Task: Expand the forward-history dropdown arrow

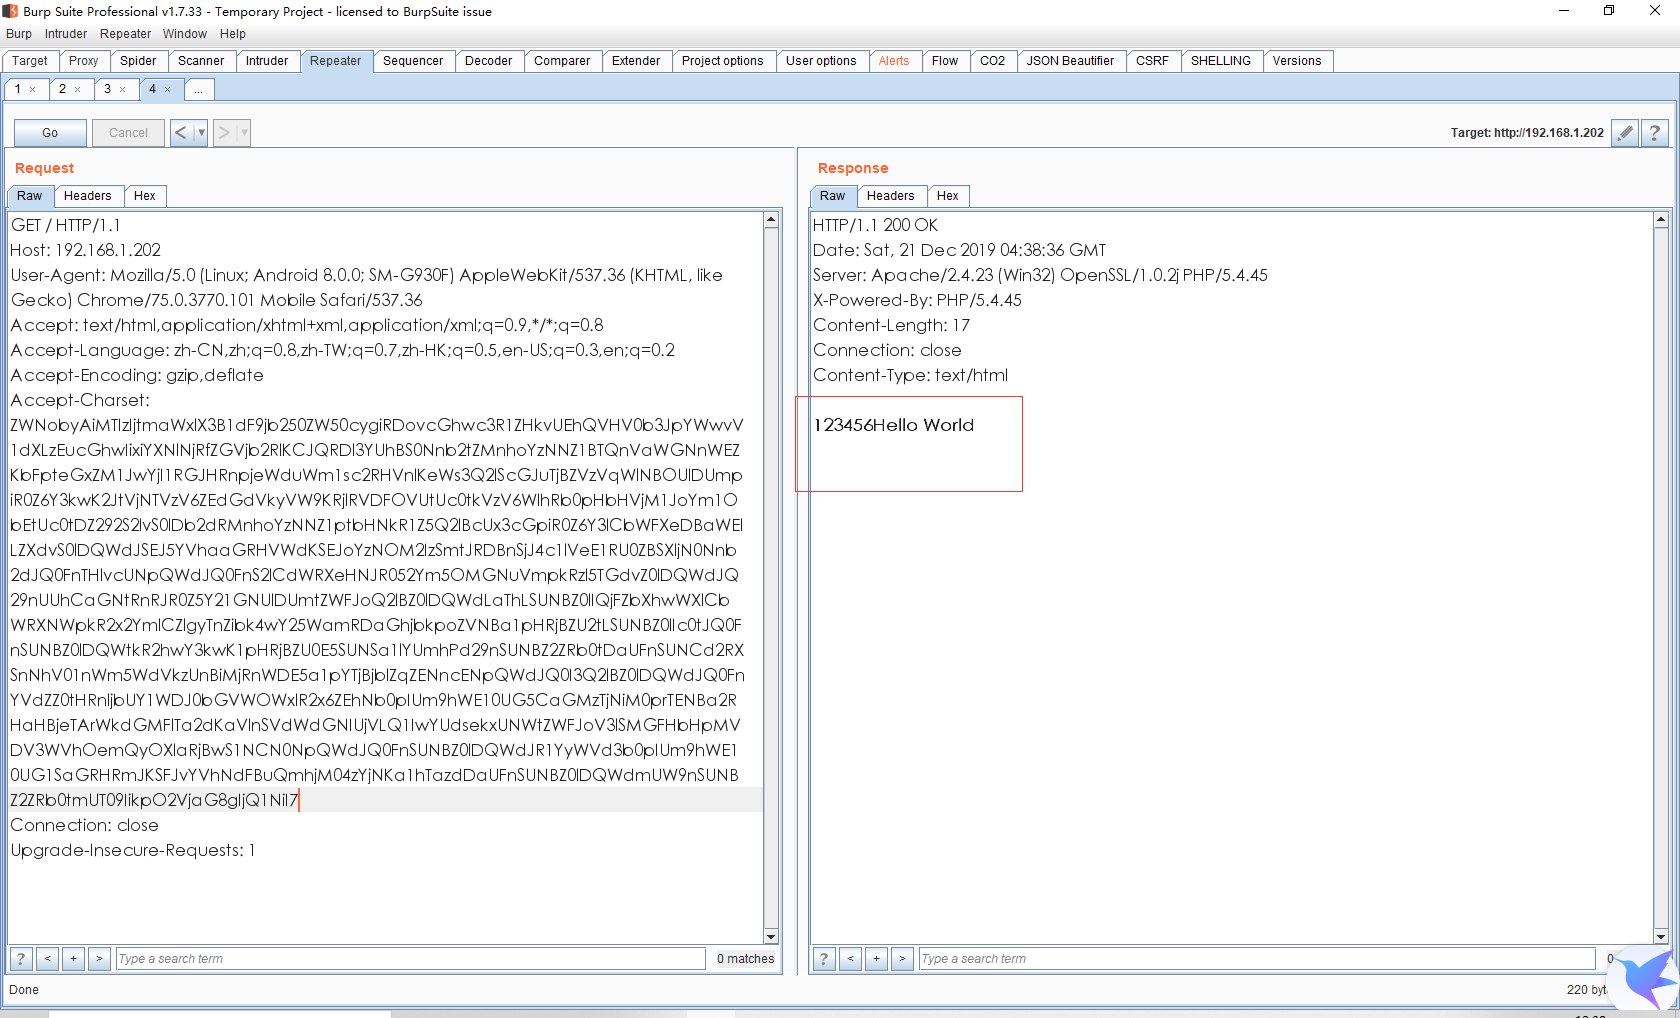Action: point(244,133)
